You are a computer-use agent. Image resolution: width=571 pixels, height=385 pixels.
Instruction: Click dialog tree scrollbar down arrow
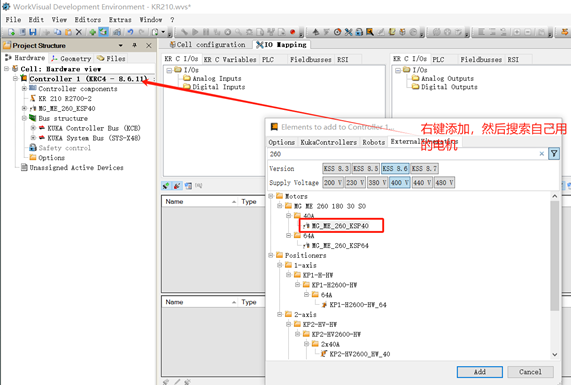[554, 354]
